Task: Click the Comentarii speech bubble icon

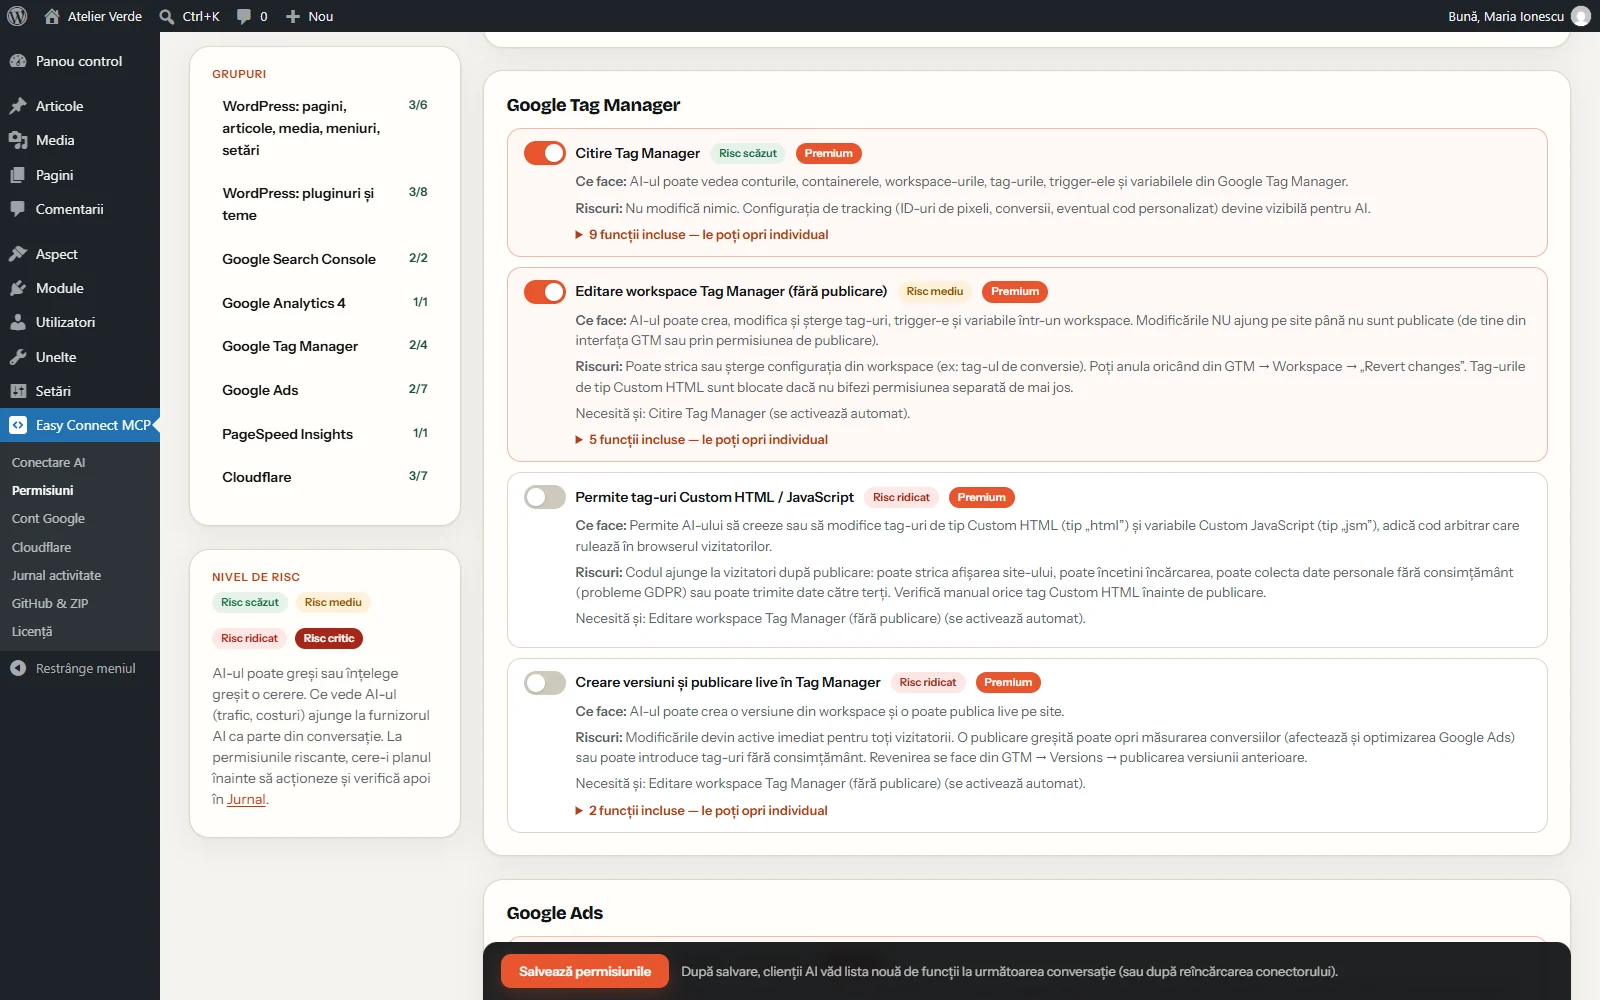Action: pyautogui.click(x=18, y=209)
